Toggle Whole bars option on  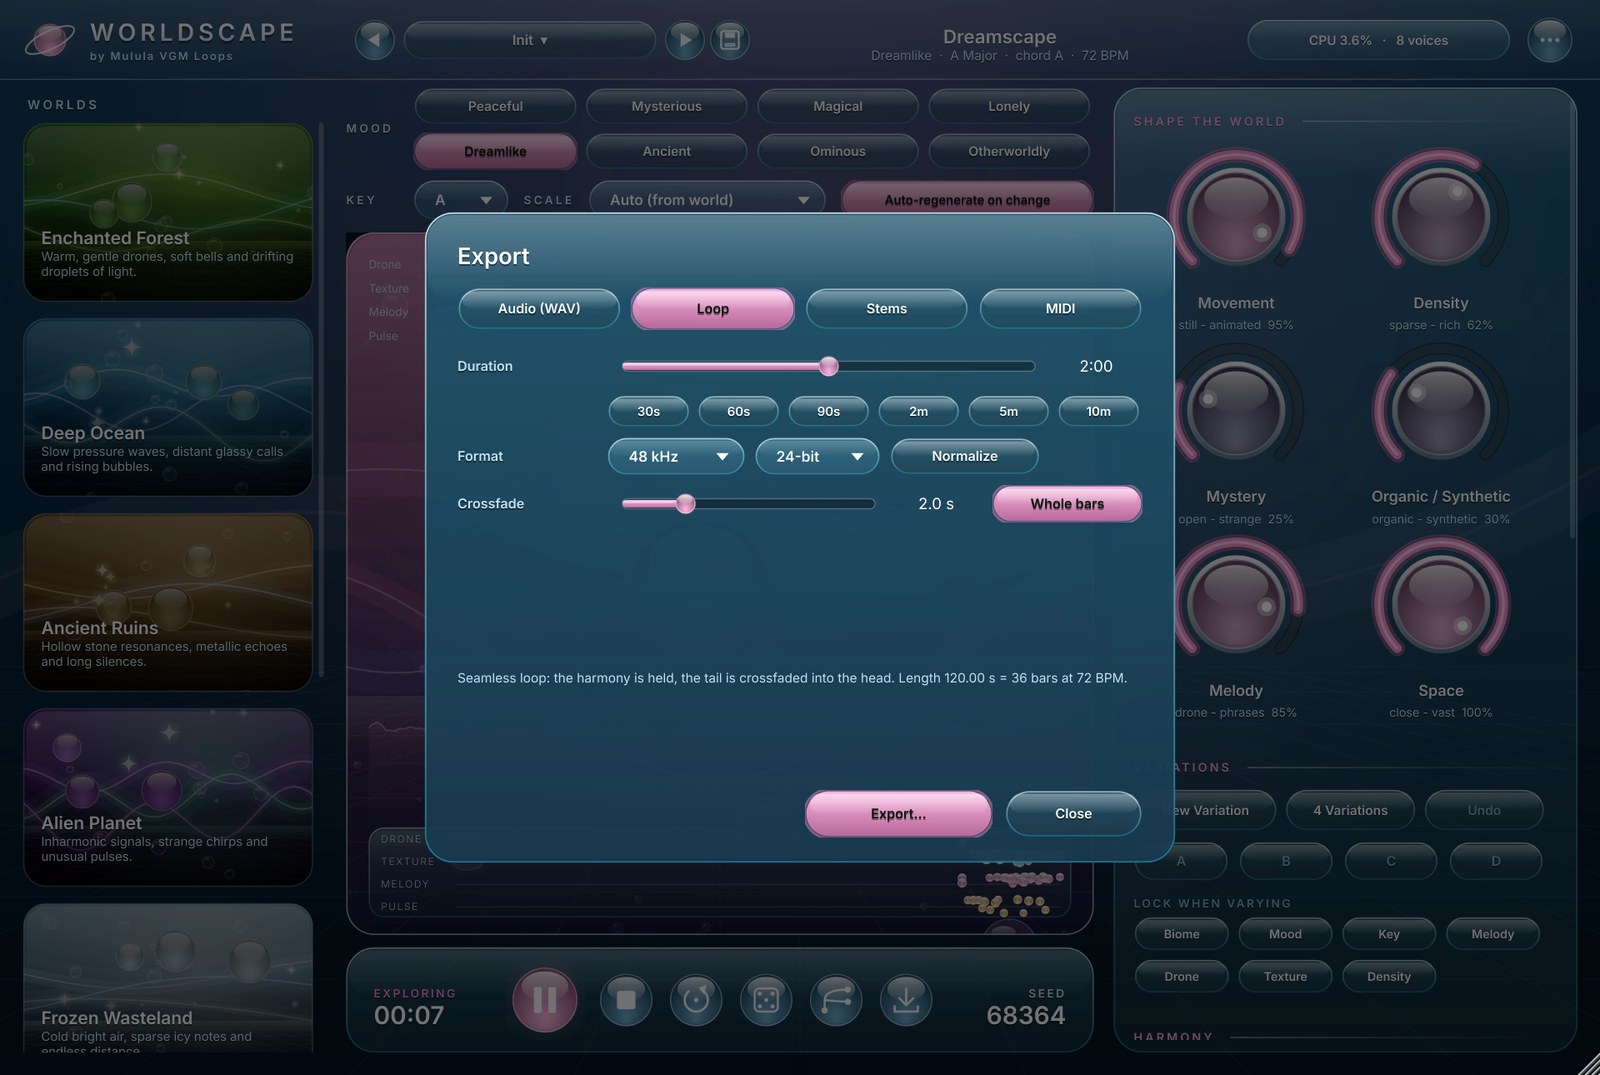(1067, 504)
